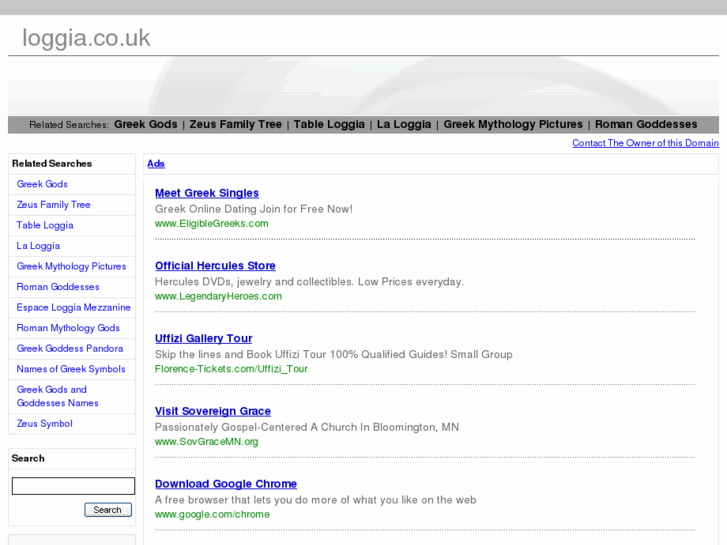Click the Search button
Viewport: 727px width, 545px height.
click(x=108, y=510)
